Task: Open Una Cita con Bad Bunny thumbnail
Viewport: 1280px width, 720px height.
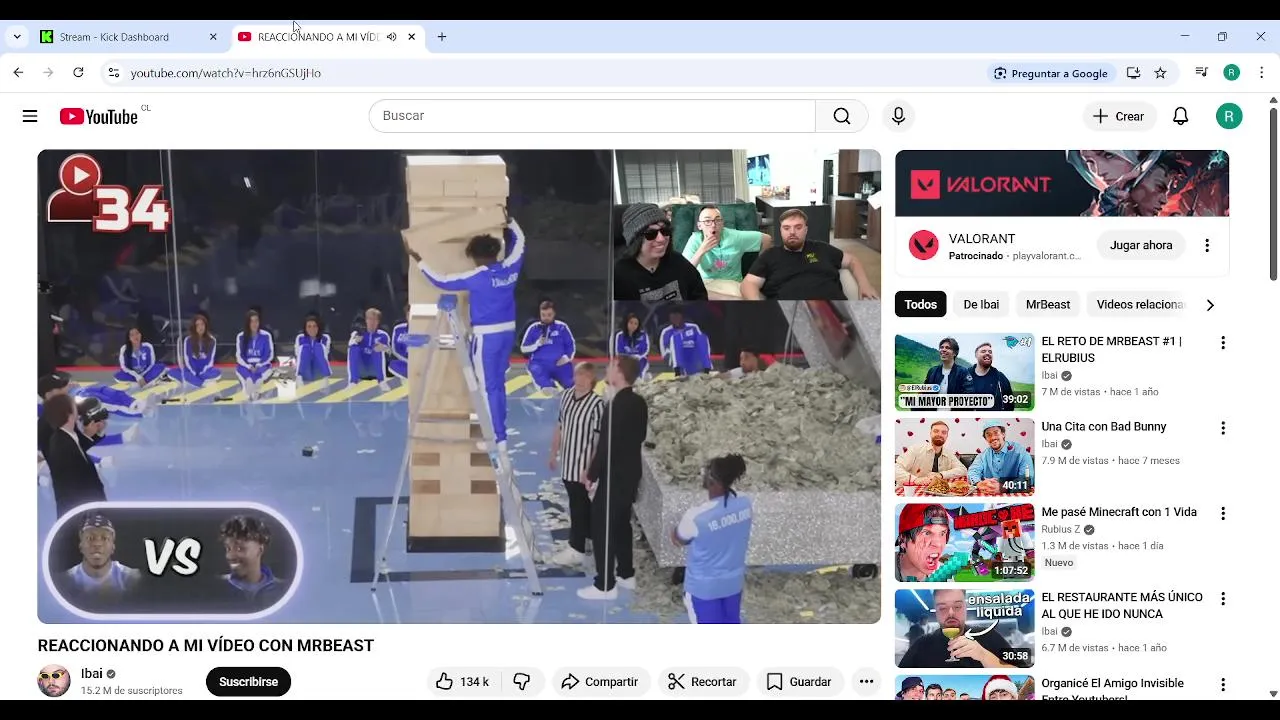Action: pos(964,457)
